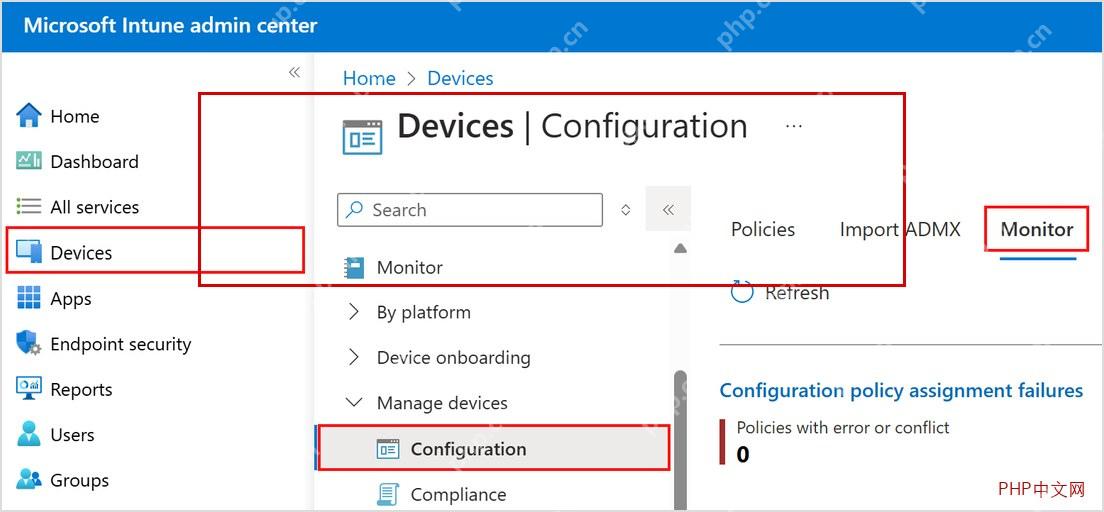Open the ellipsis more options menu
The height and width of the screenshot is (512, 1104).
coord(794,126)
